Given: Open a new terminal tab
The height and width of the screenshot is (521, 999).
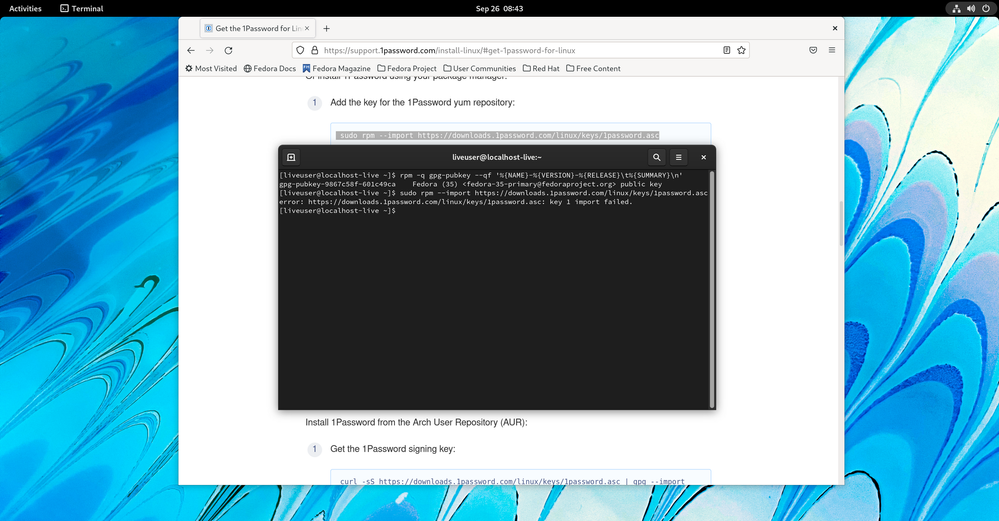Looking at the screenshot, I should pyautogui.click(x=291, y=157).
